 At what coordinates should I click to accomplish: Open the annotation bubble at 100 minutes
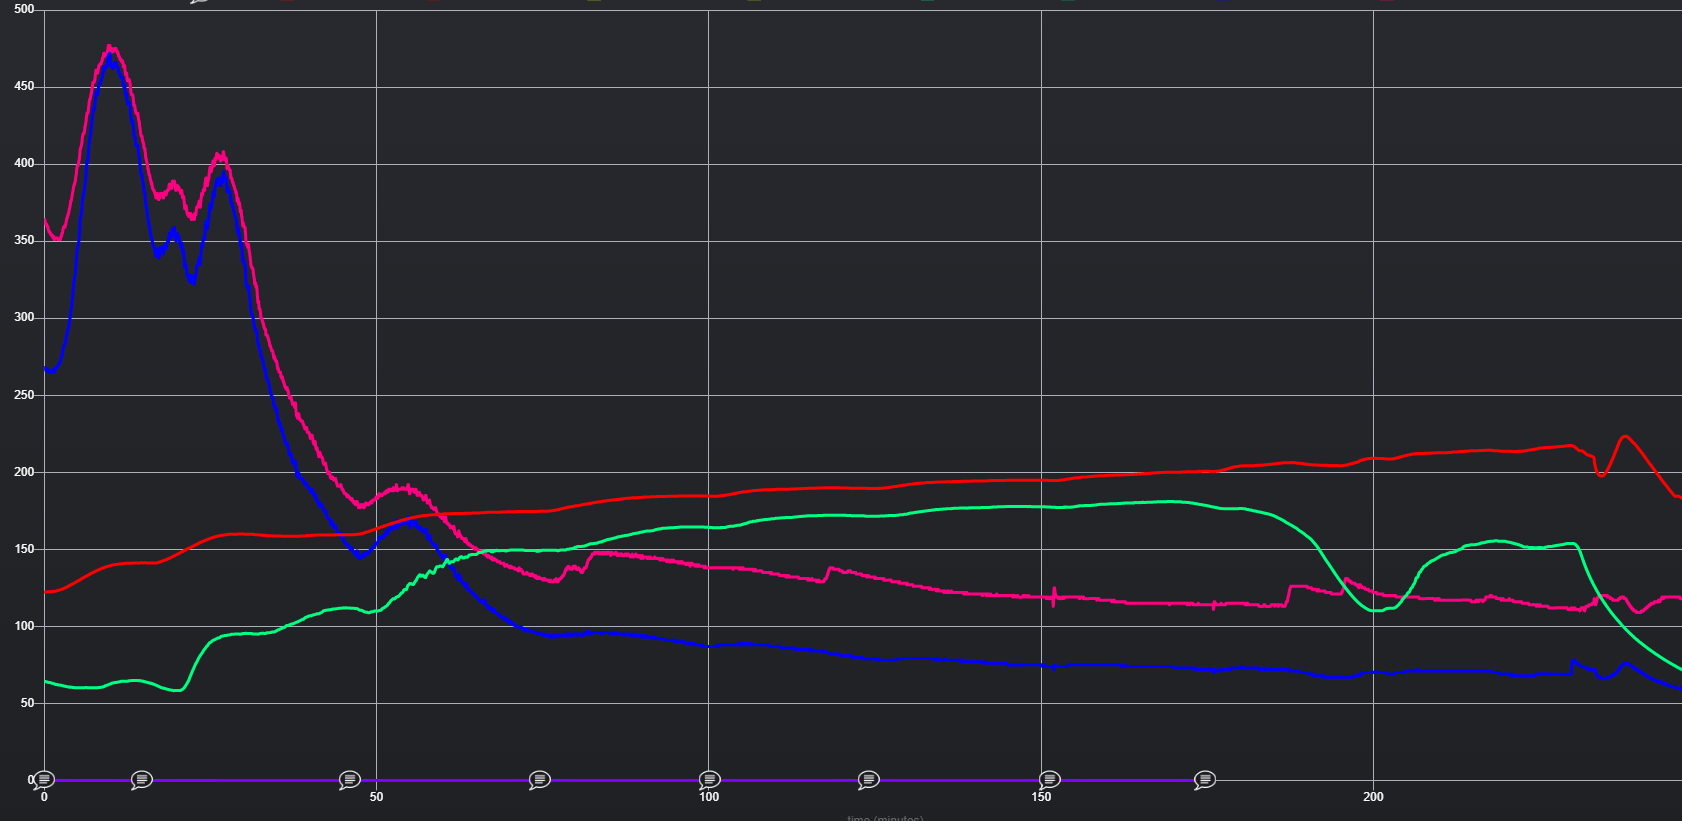pyautogui.click(x=710, y=779)
